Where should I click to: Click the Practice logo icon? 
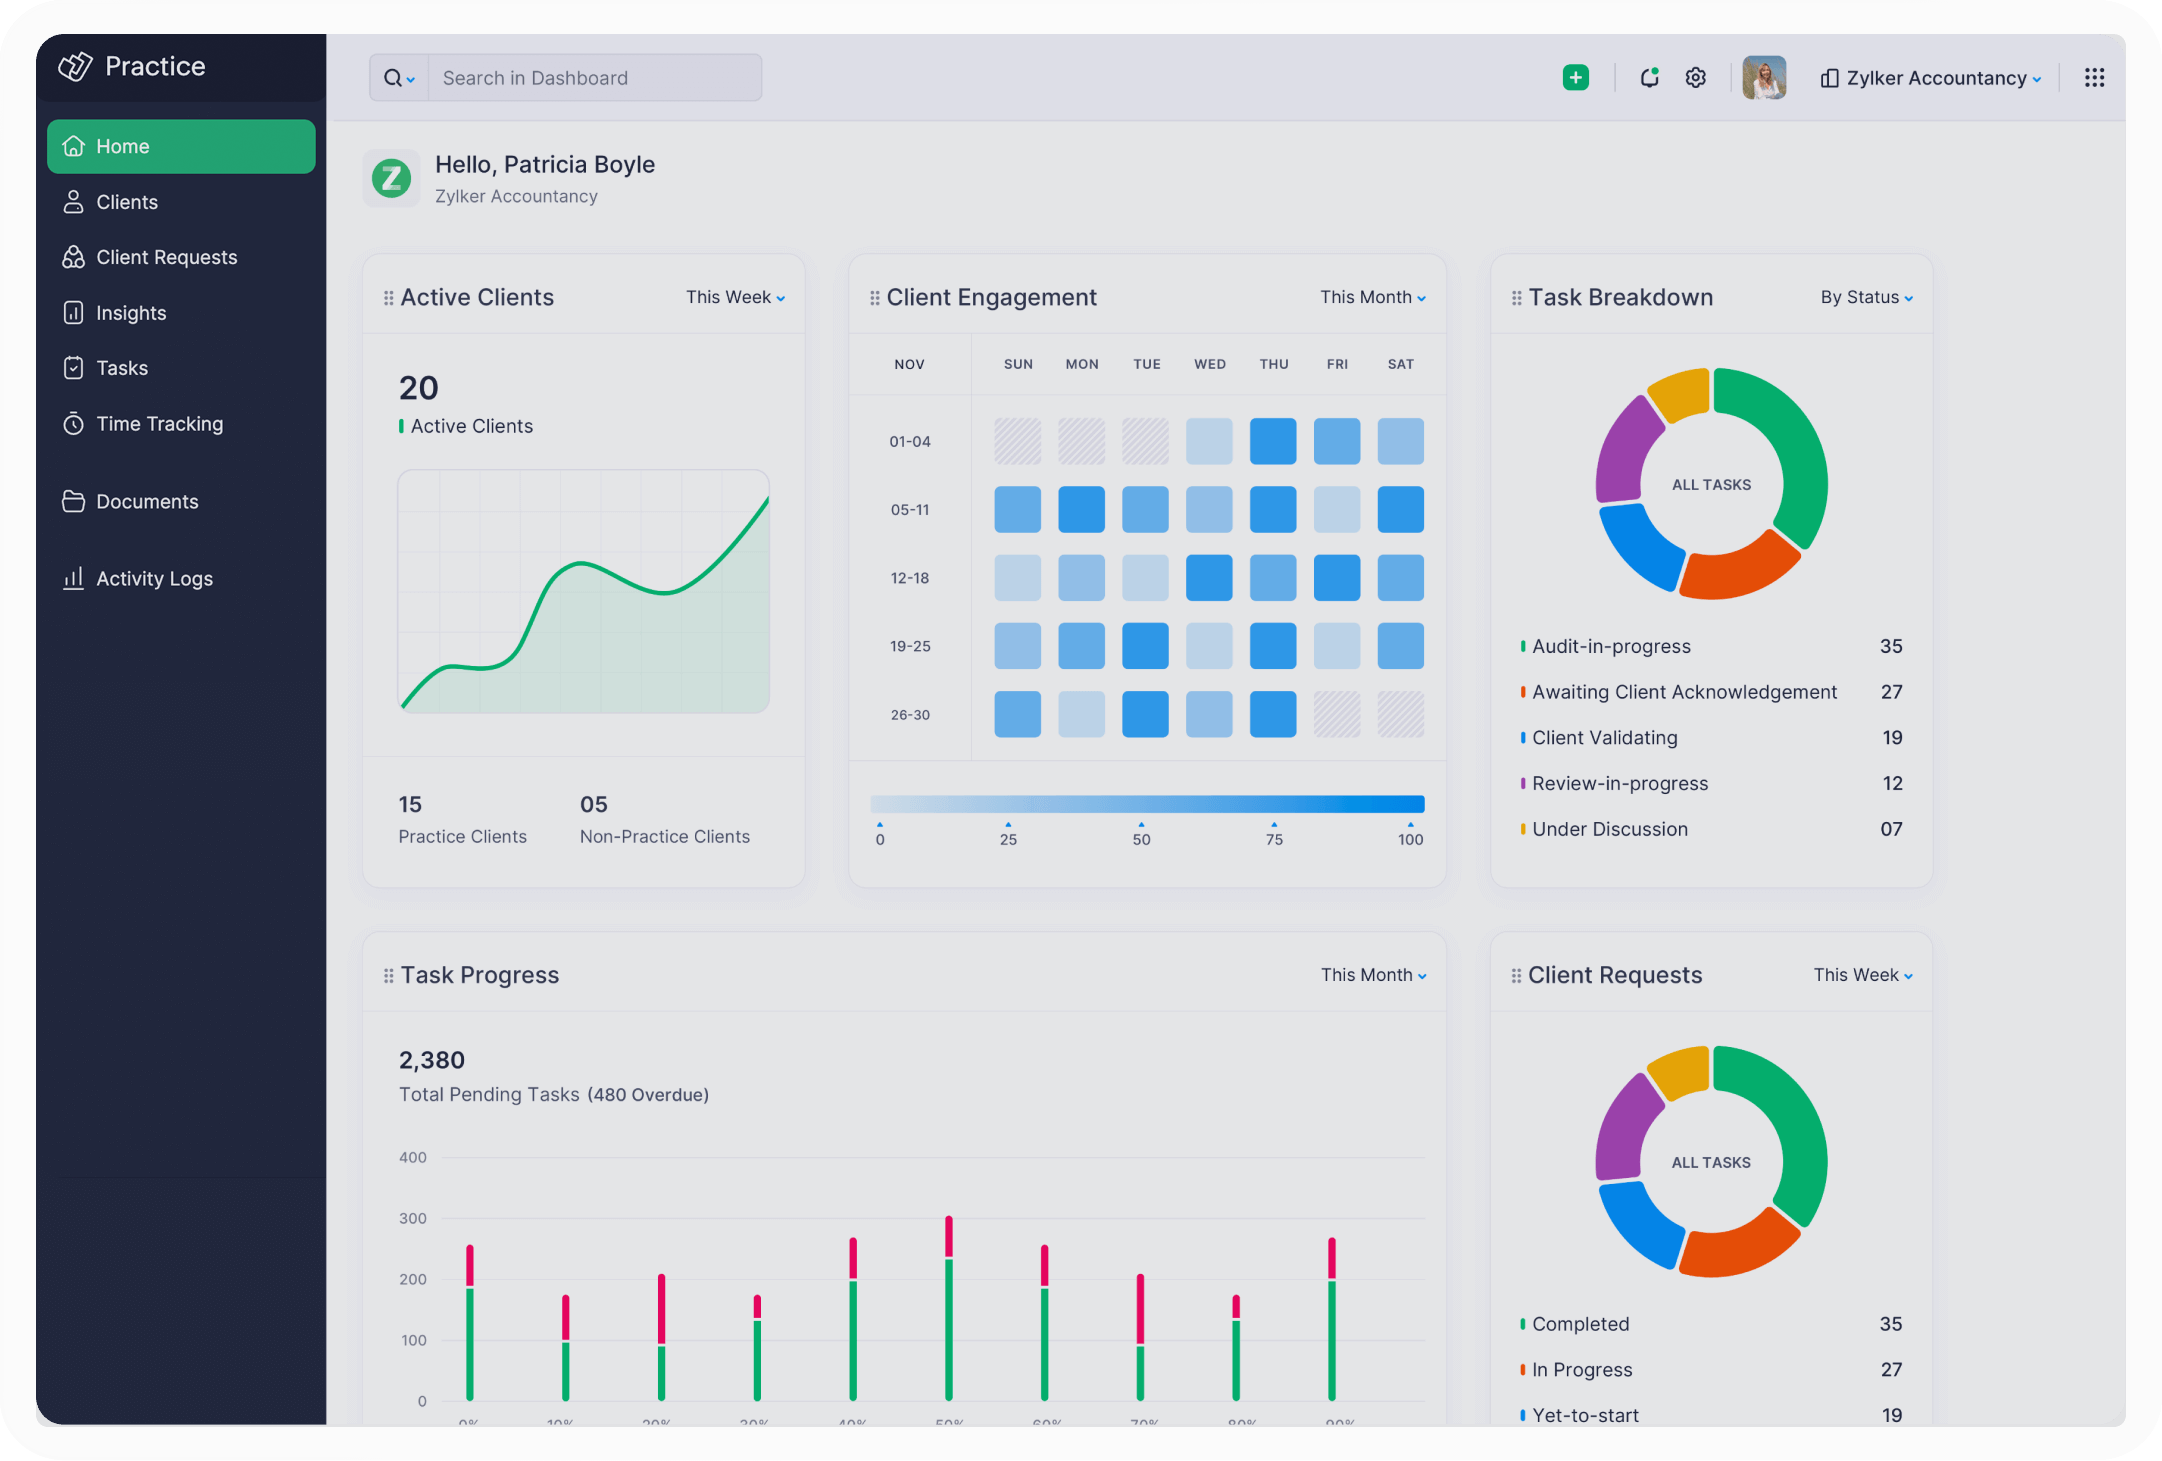coord(75,66)
